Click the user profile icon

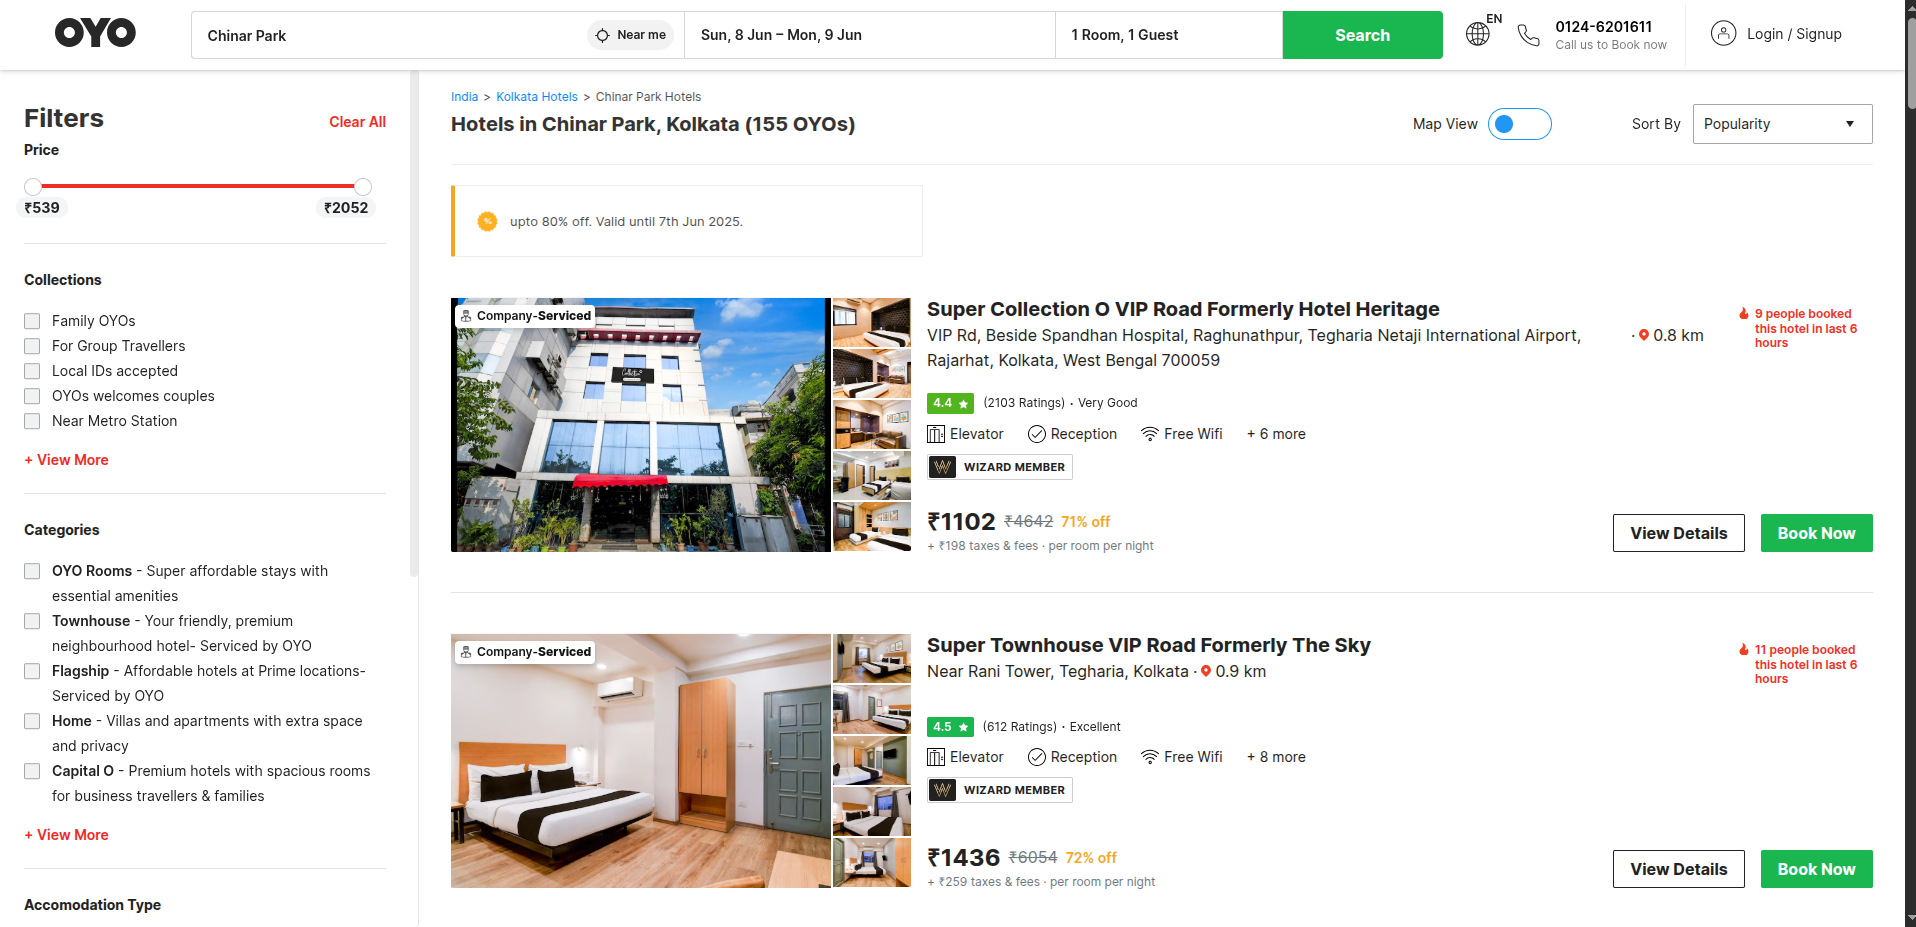[x=1723, y=34]
